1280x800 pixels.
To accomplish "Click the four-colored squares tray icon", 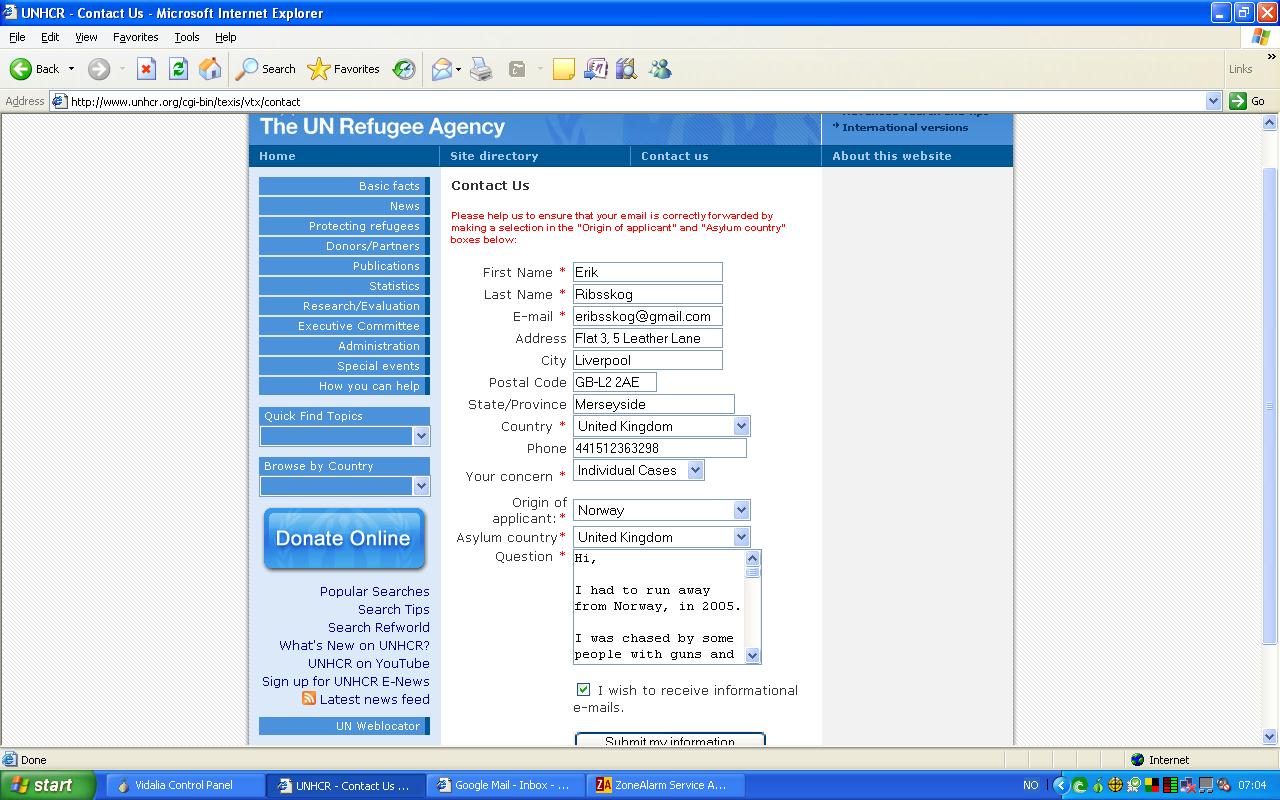I will click(1151, 785).
